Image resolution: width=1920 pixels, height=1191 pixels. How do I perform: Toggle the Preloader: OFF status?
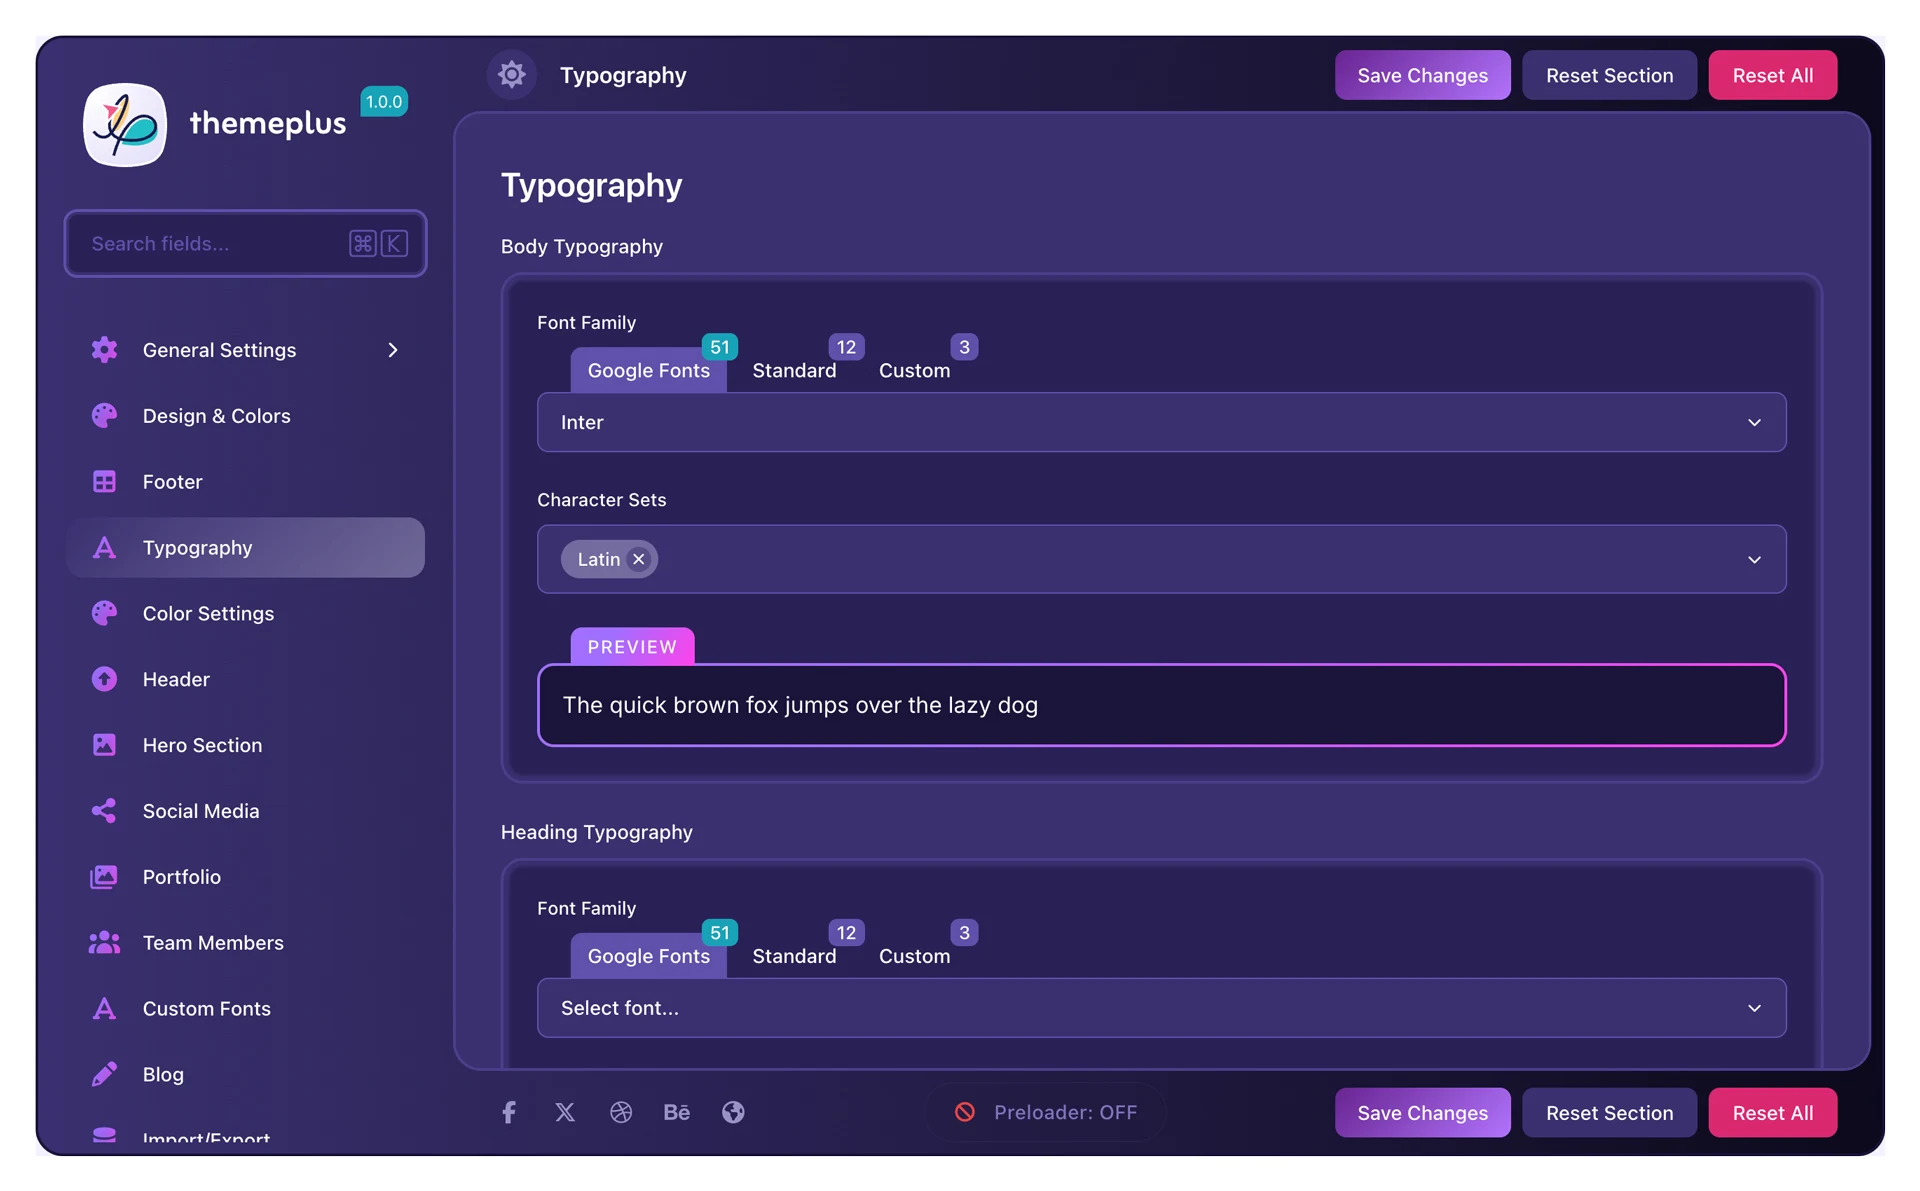1046,1112
